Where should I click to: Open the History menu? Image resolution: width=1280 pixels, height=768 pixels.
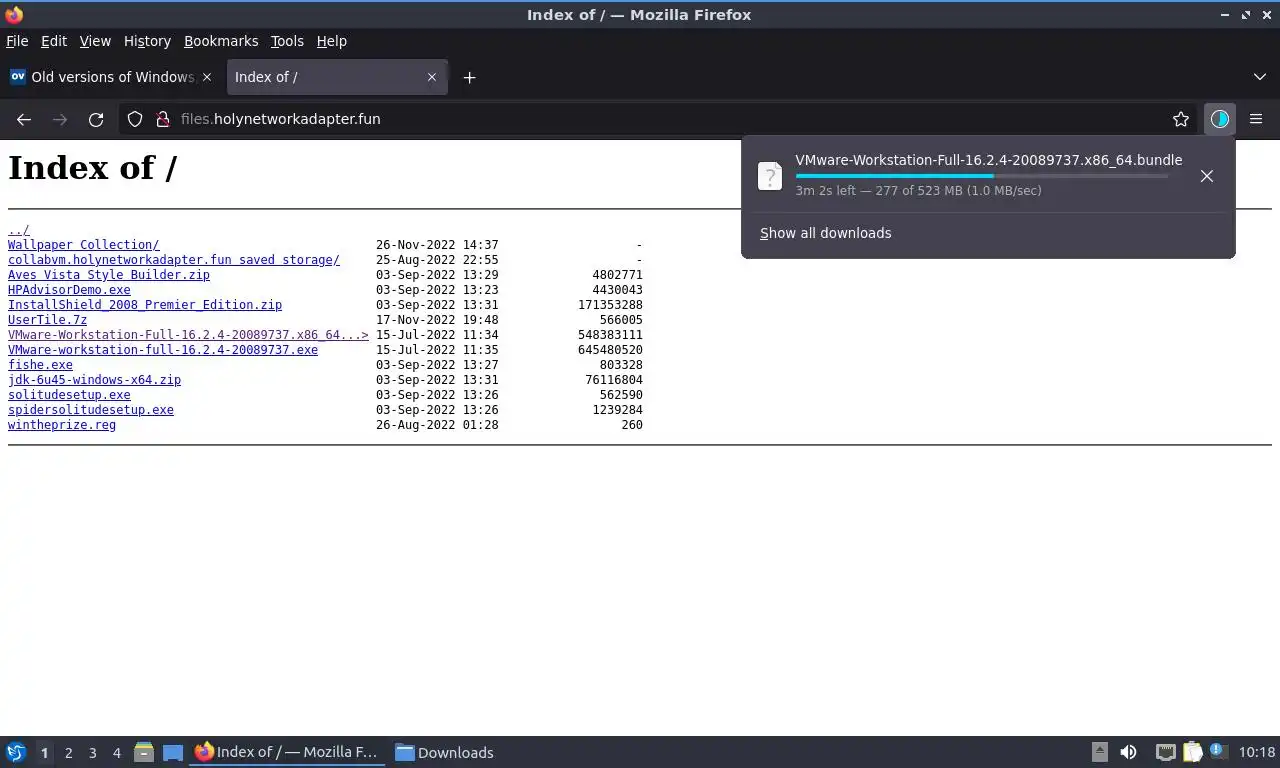[147, 41]
